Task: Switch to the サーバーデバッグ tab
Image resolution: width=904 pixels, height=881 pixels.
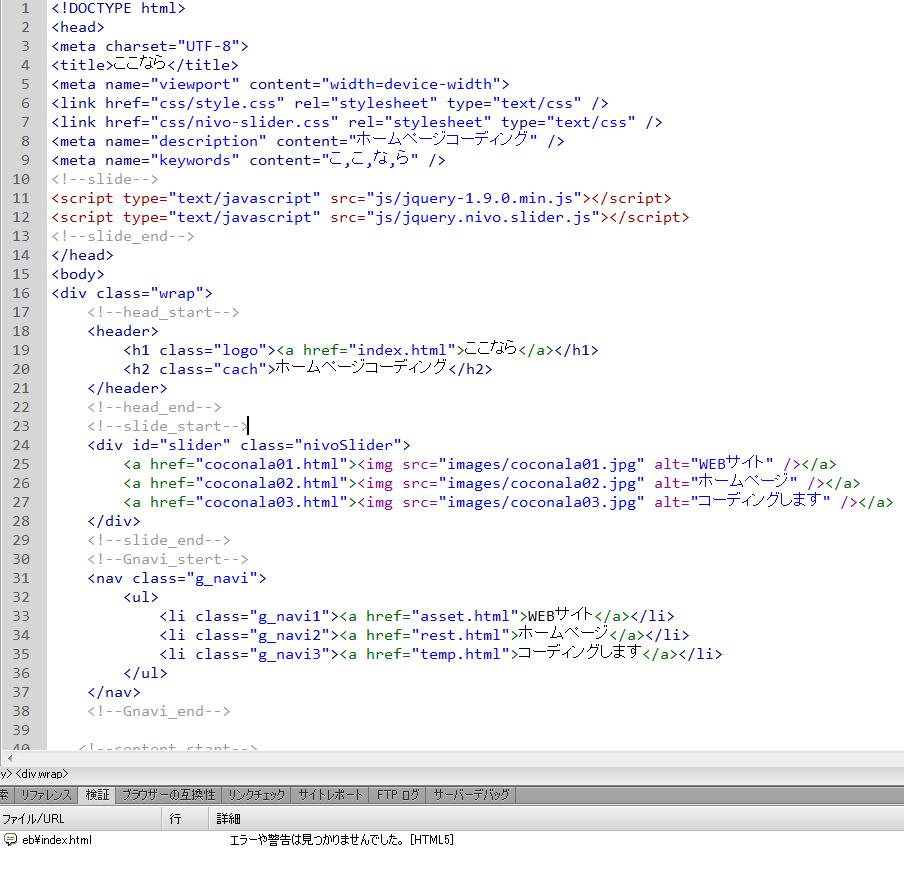Action: click(471, 795)
